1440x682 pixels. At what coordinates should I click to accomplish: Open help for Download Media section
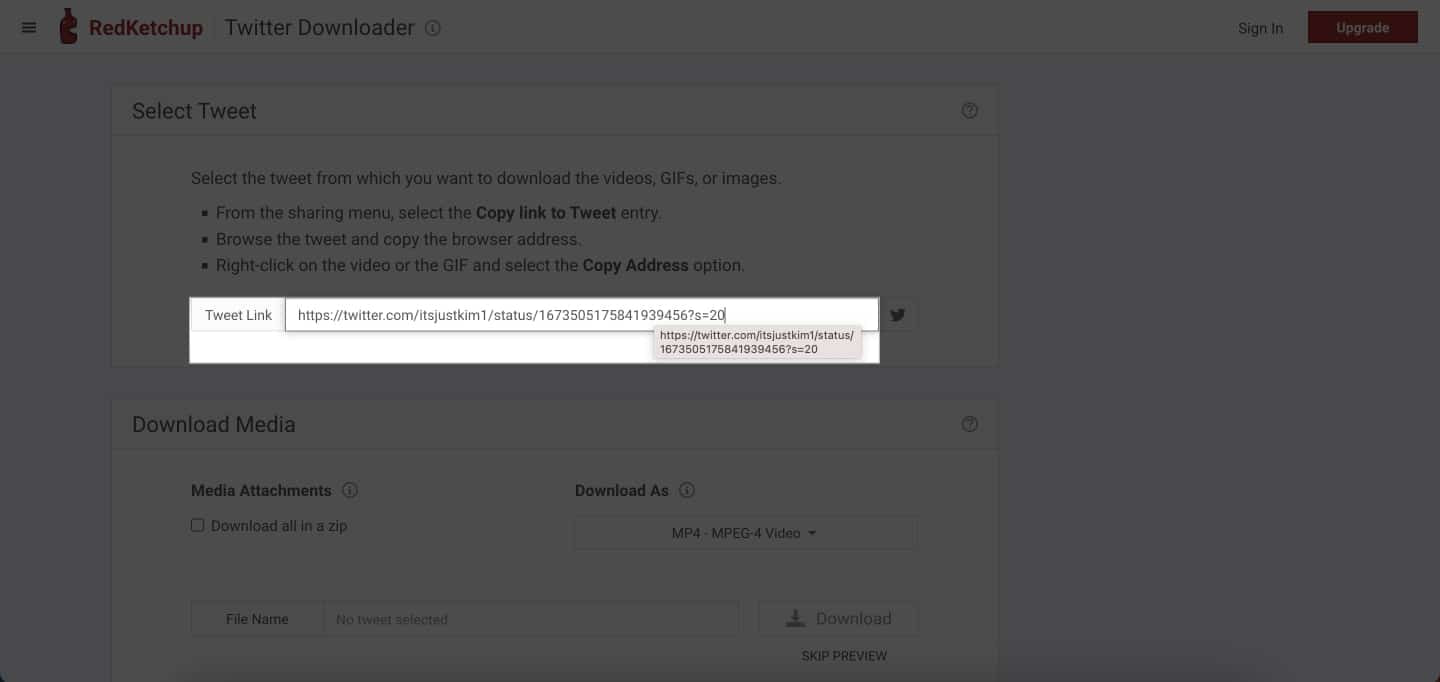click(x=969, y=424)
